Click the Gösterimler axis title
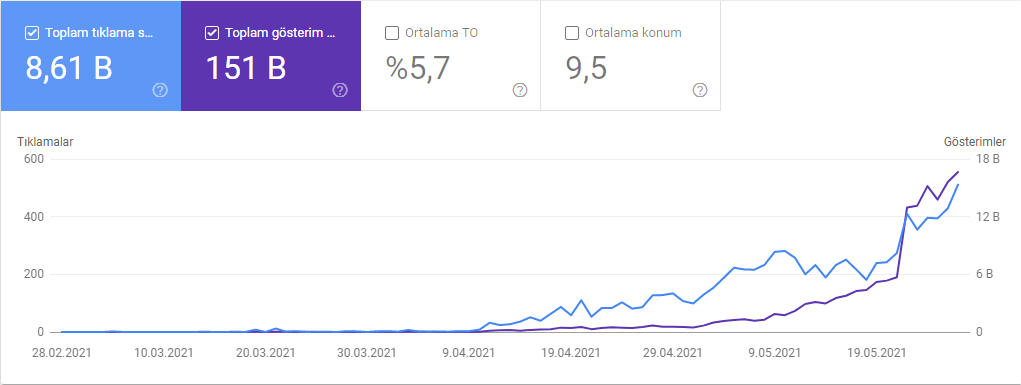This screenshot has height=385, width=1021. click(x=975, y=141)
